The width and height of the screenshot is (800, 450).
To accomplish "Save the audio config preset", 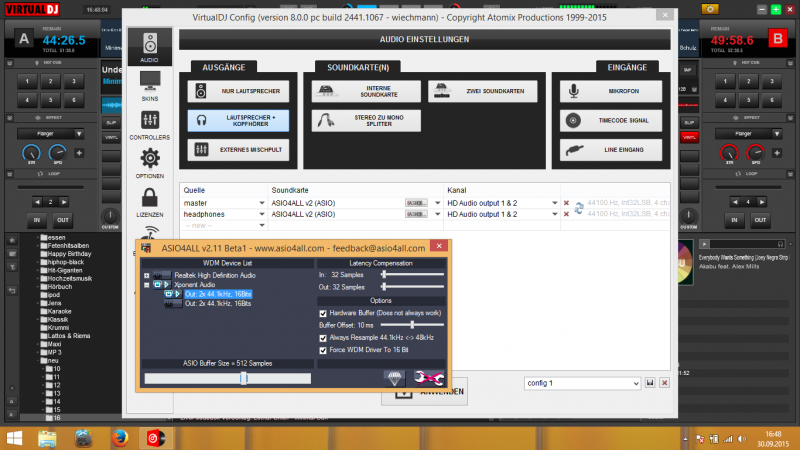I will click(650, 383).
